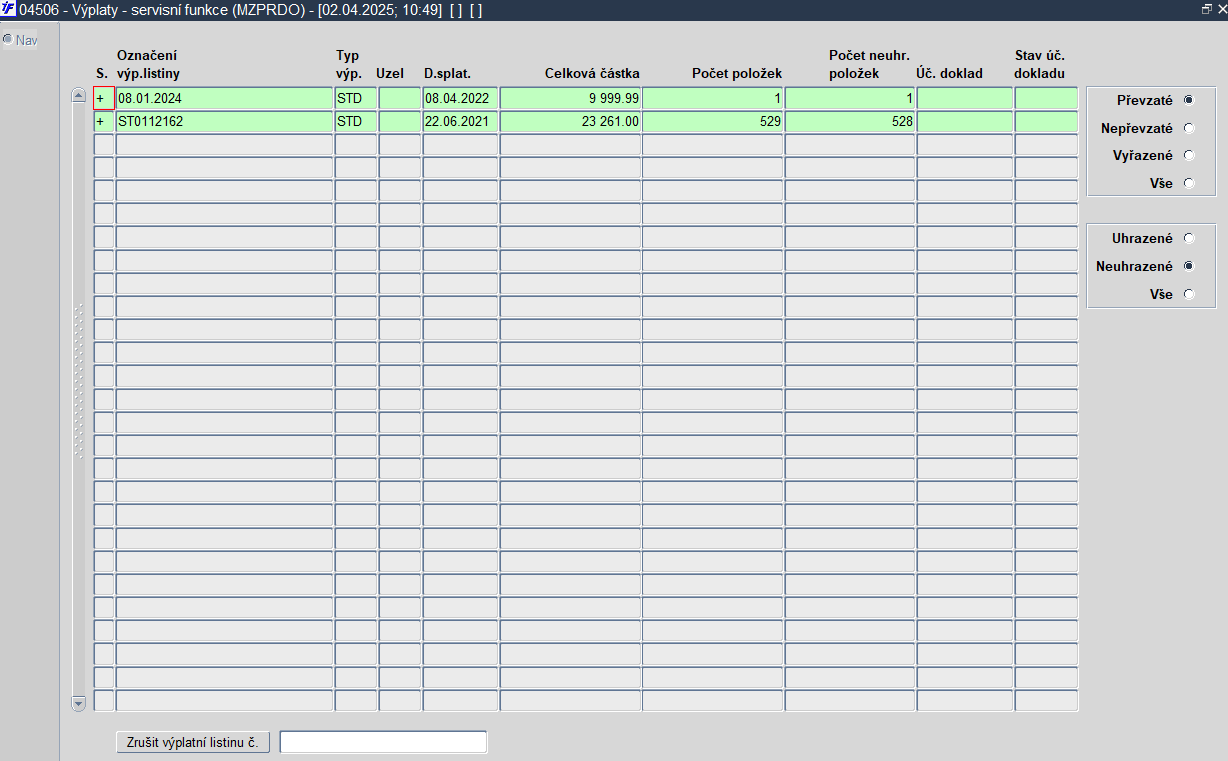
Task: Select the Nepřevzaté radio button
Action: coord(1188,128)
